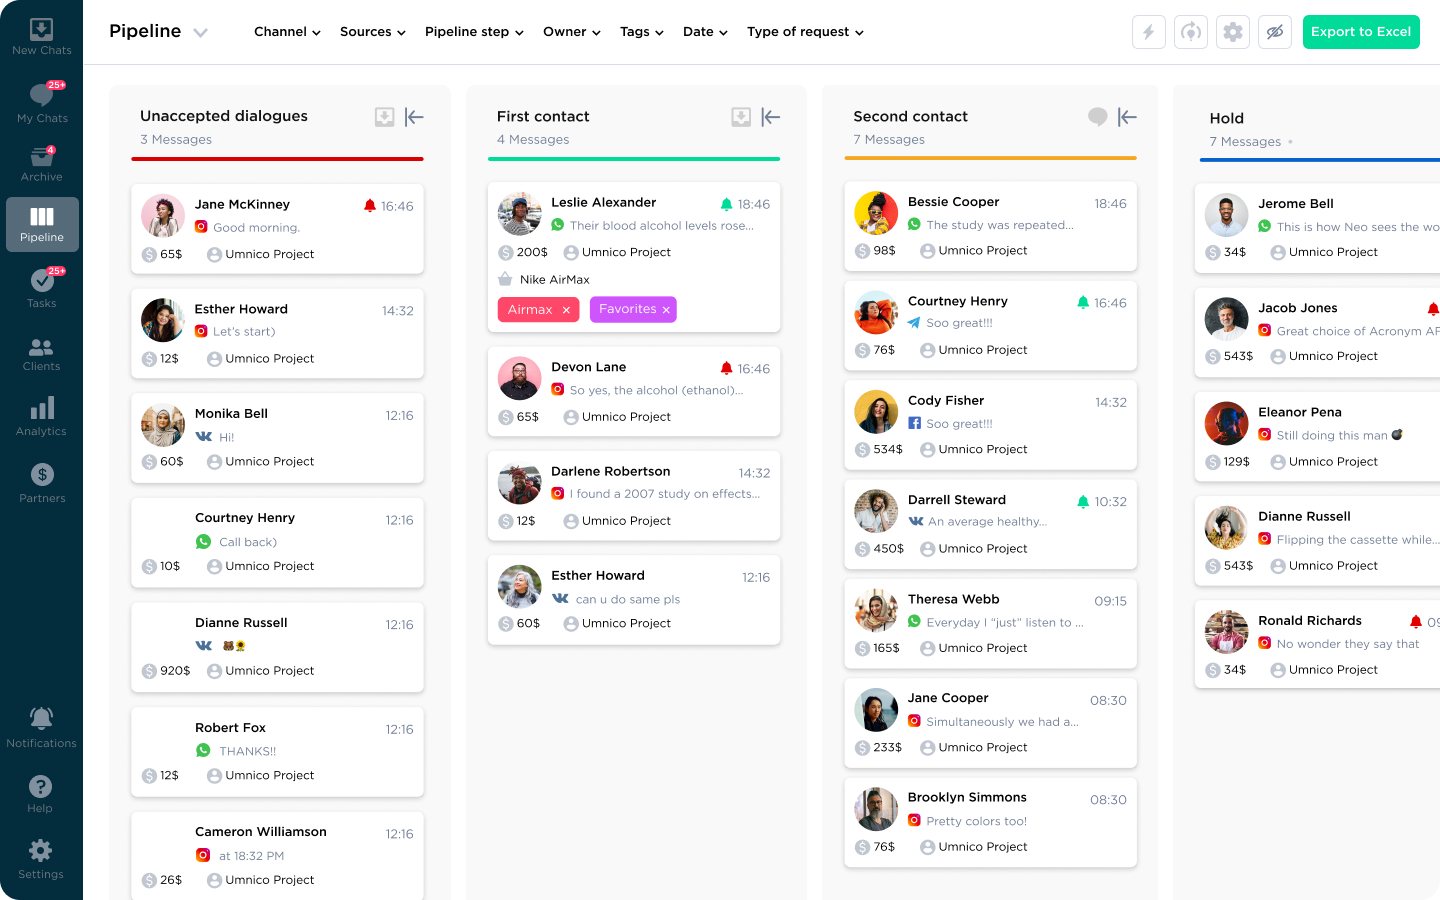This screenshot has height=900, width=1440.
Task: Open My Chats in the sidebar
Action: 42,103
